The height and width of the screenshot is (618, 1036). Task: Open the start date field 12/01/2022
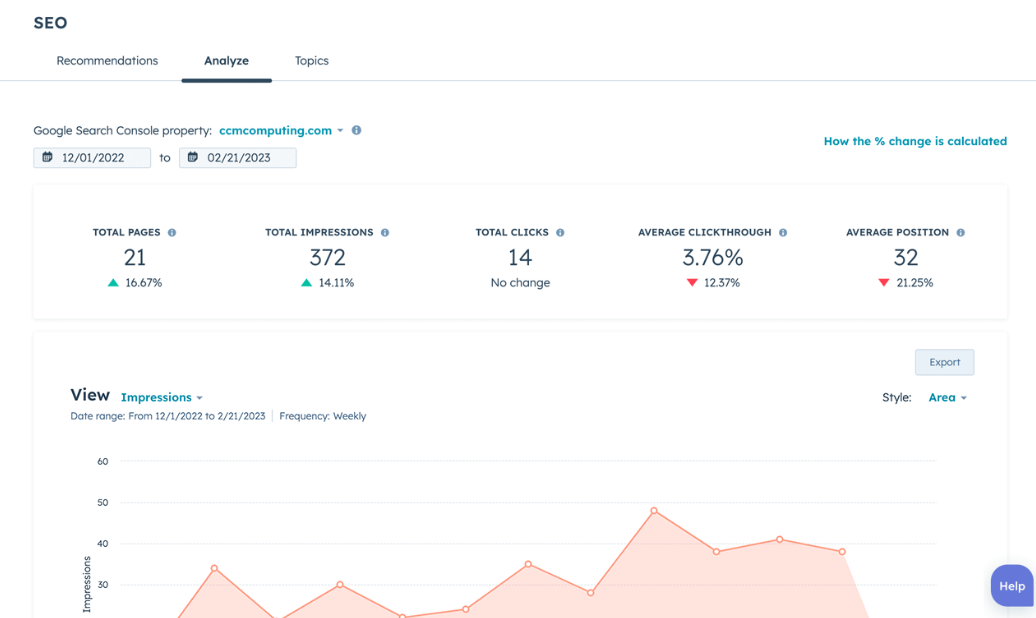pyautogui.click(x=92, y=158)
